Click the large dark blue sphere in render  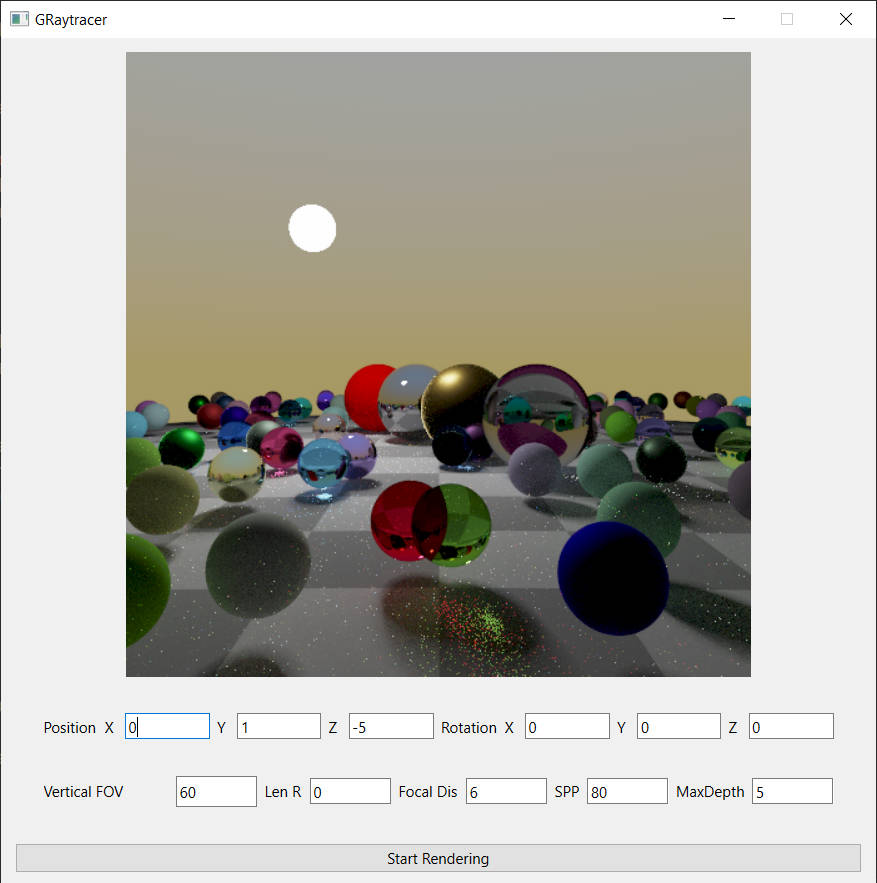coord(612,577)
